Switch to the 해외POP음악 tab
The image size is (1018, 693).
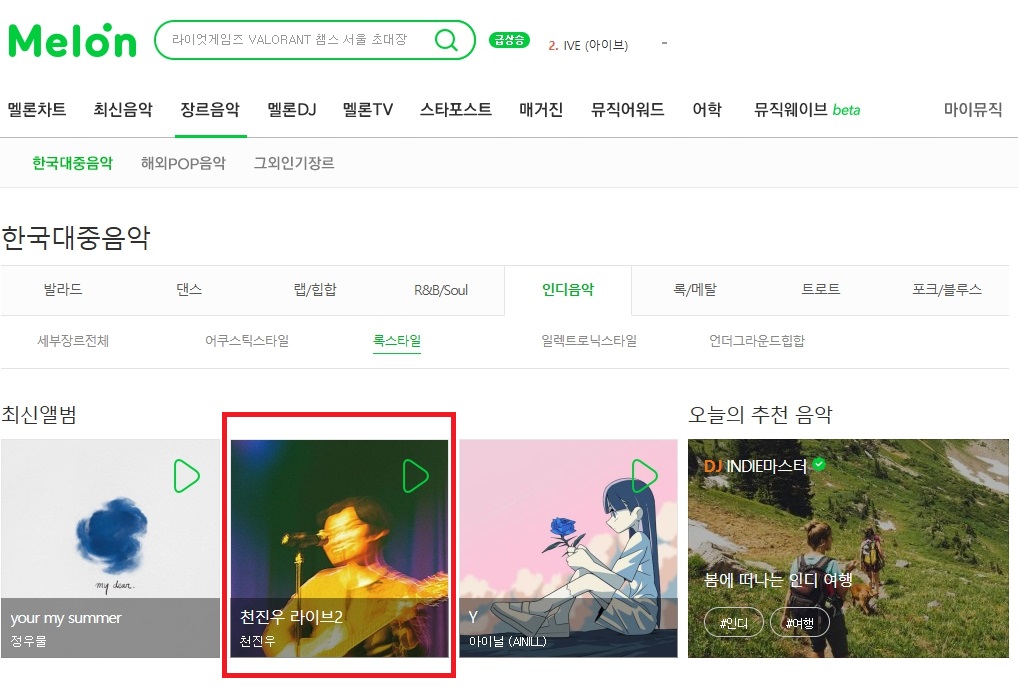183,163
